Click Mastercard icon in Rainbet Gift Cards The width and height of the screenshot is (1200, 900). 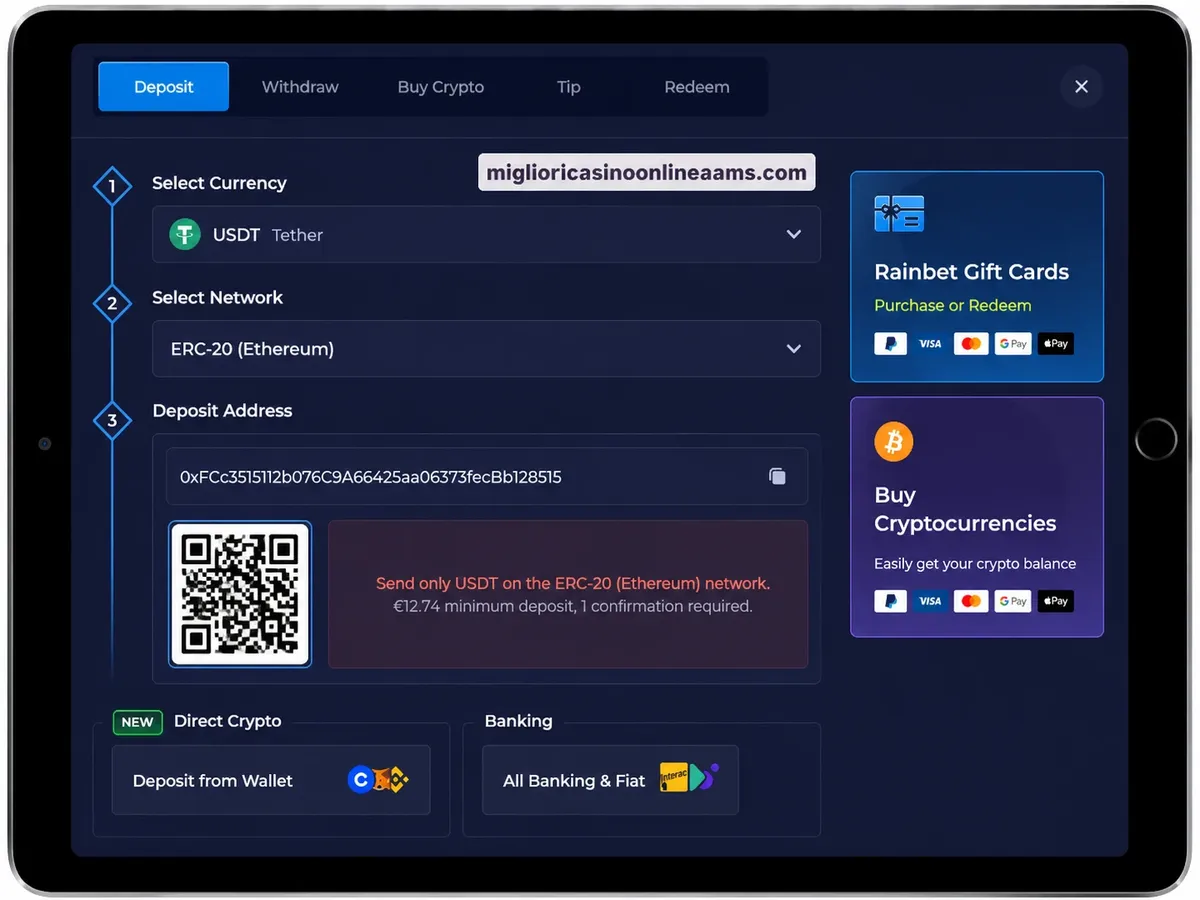(971, 344)
